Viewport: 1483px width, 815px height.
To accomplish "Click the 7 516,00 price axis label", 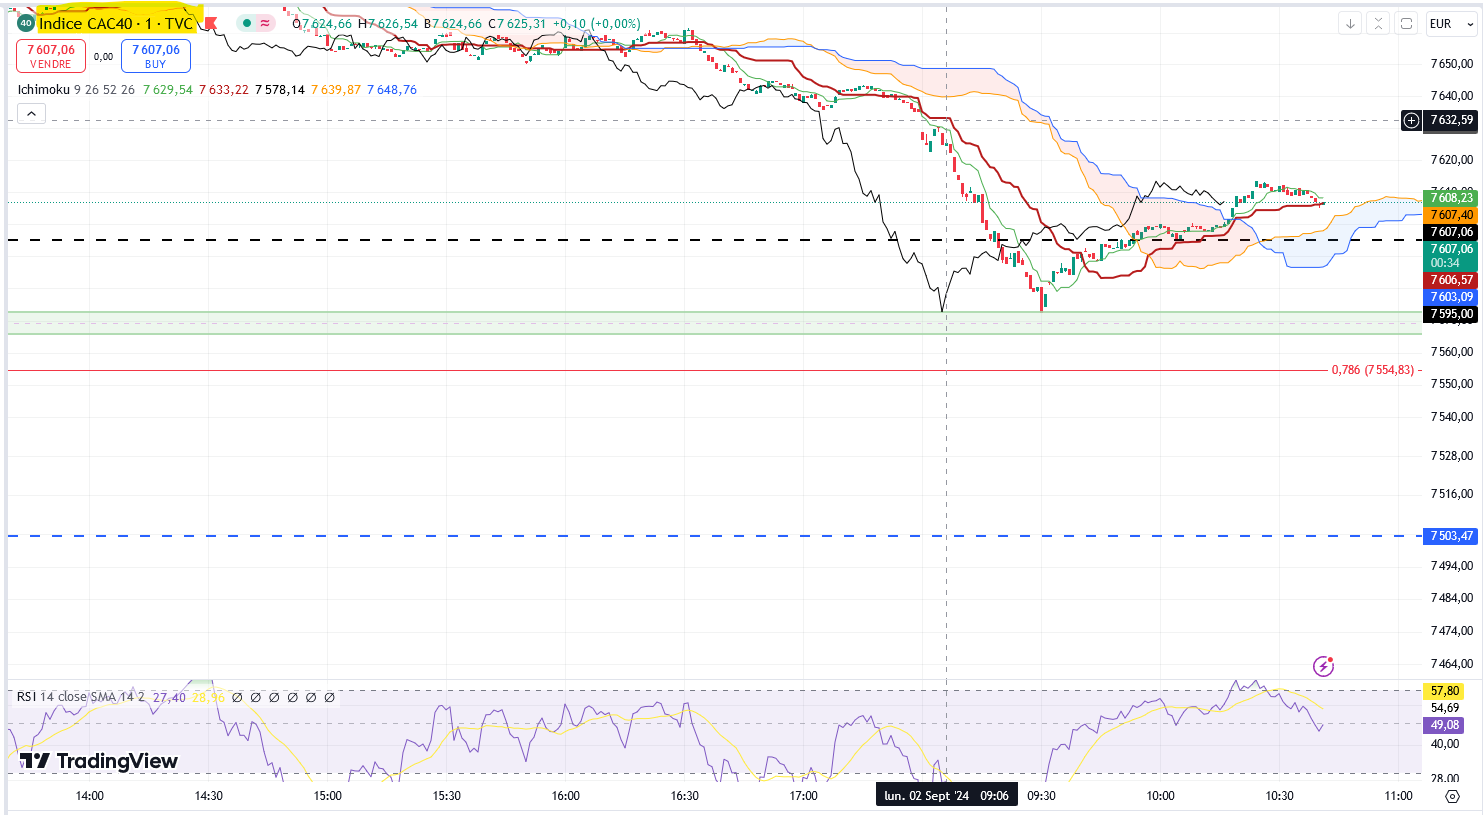I will (1452, 494).
